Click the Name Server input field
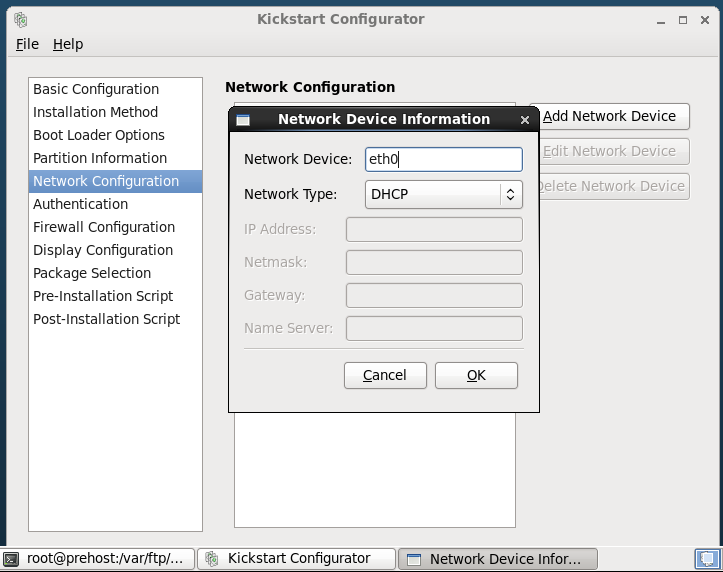 click(434, 328)
